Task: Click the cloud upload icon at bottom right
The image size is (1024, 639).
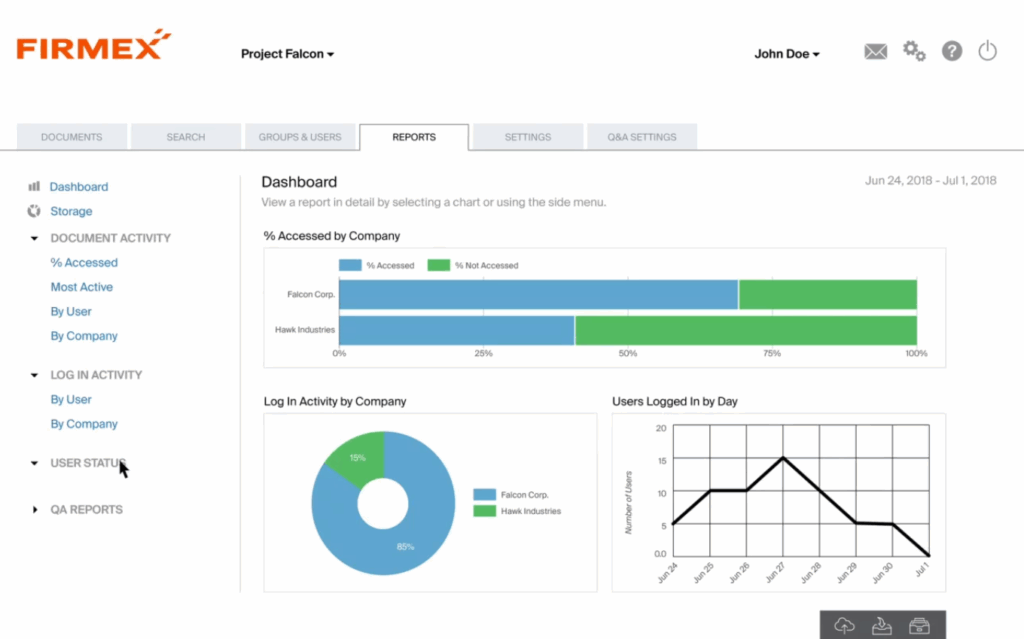Action: 843,624
